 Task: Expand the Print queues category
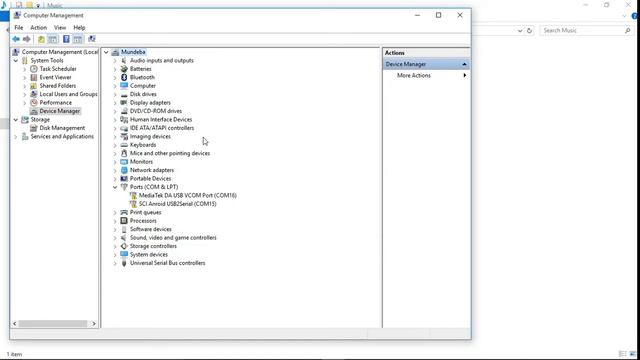115,213
